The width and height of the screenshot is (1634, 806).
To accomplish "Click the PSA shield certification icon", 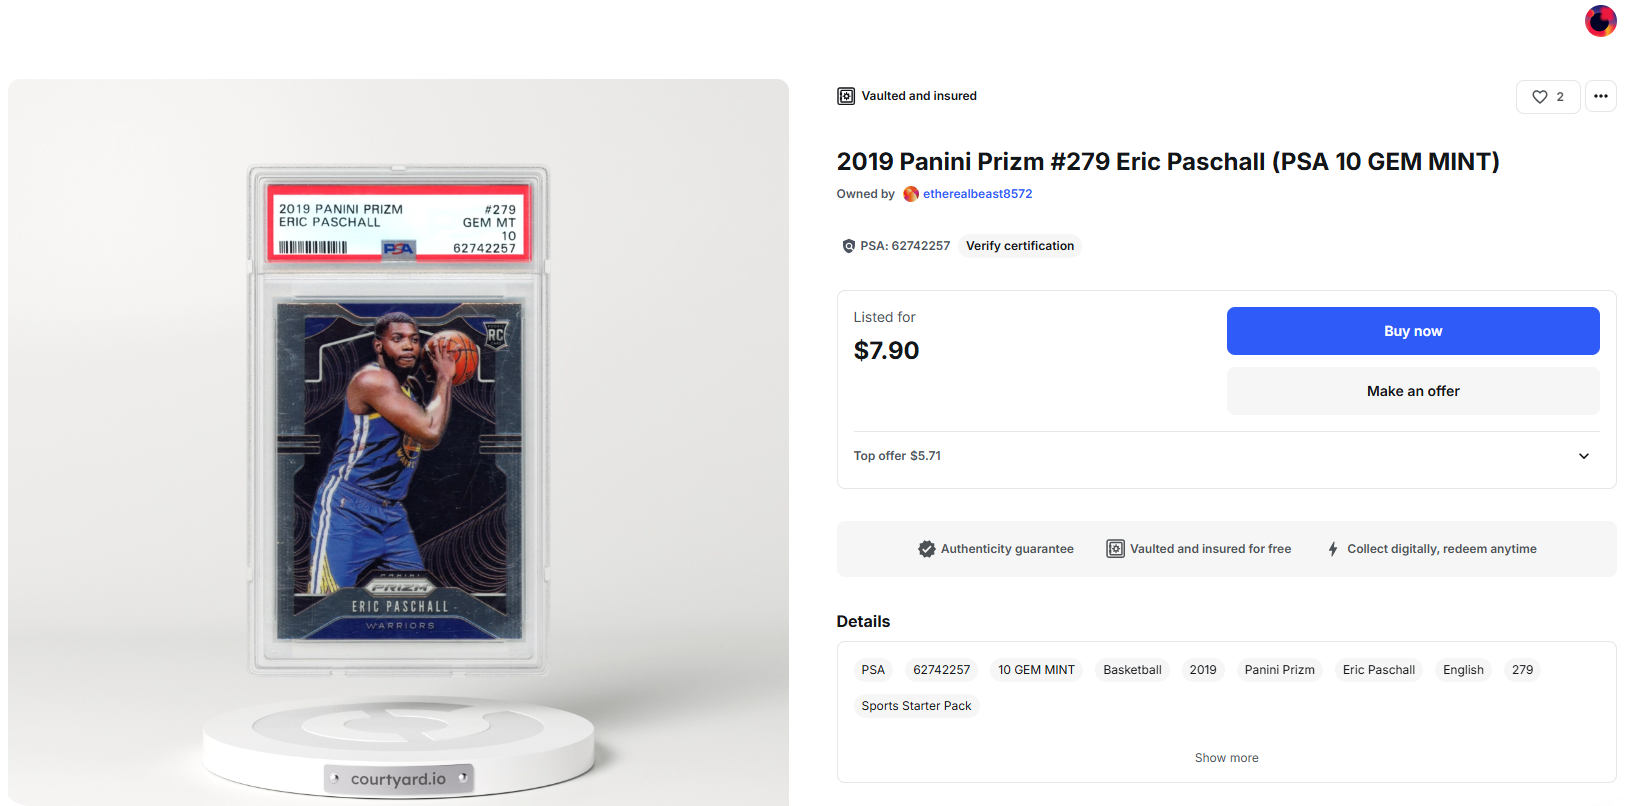I will tap(848, 246).
